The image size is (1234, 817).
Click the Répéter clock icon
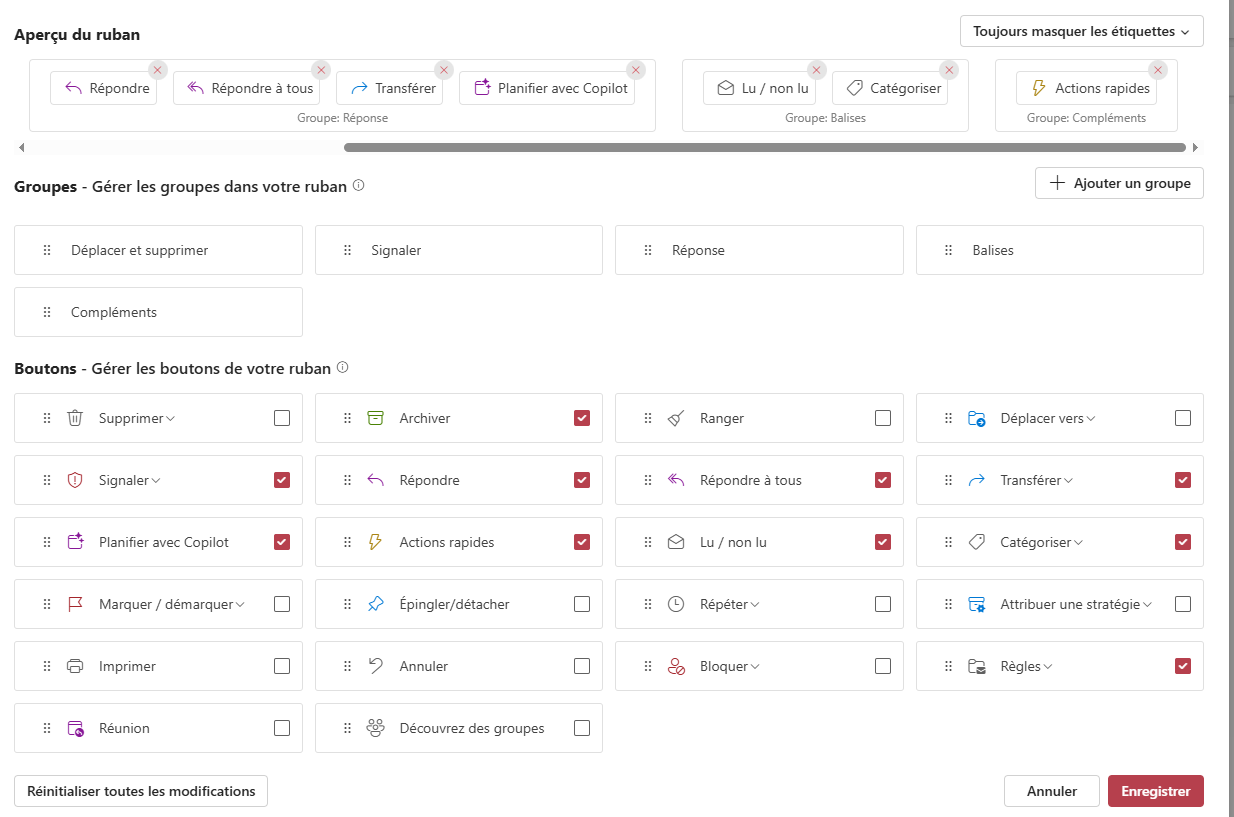click(676, 604)
